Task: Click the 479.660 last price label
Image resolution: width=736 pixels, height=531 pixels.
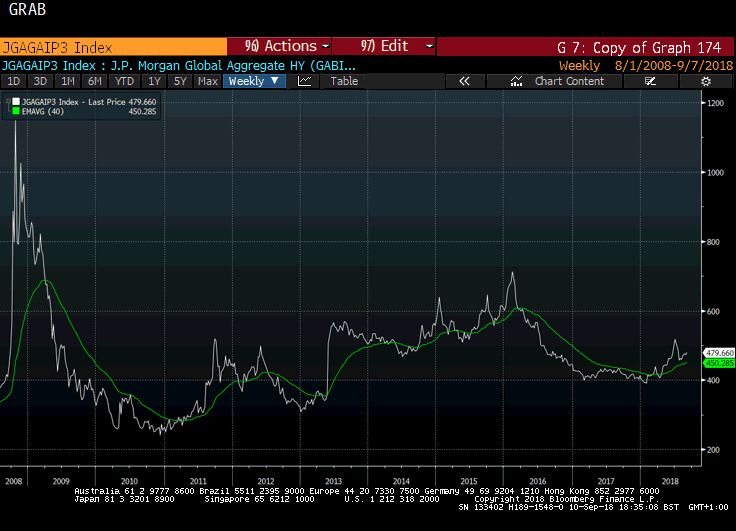Action: (720, 353)
